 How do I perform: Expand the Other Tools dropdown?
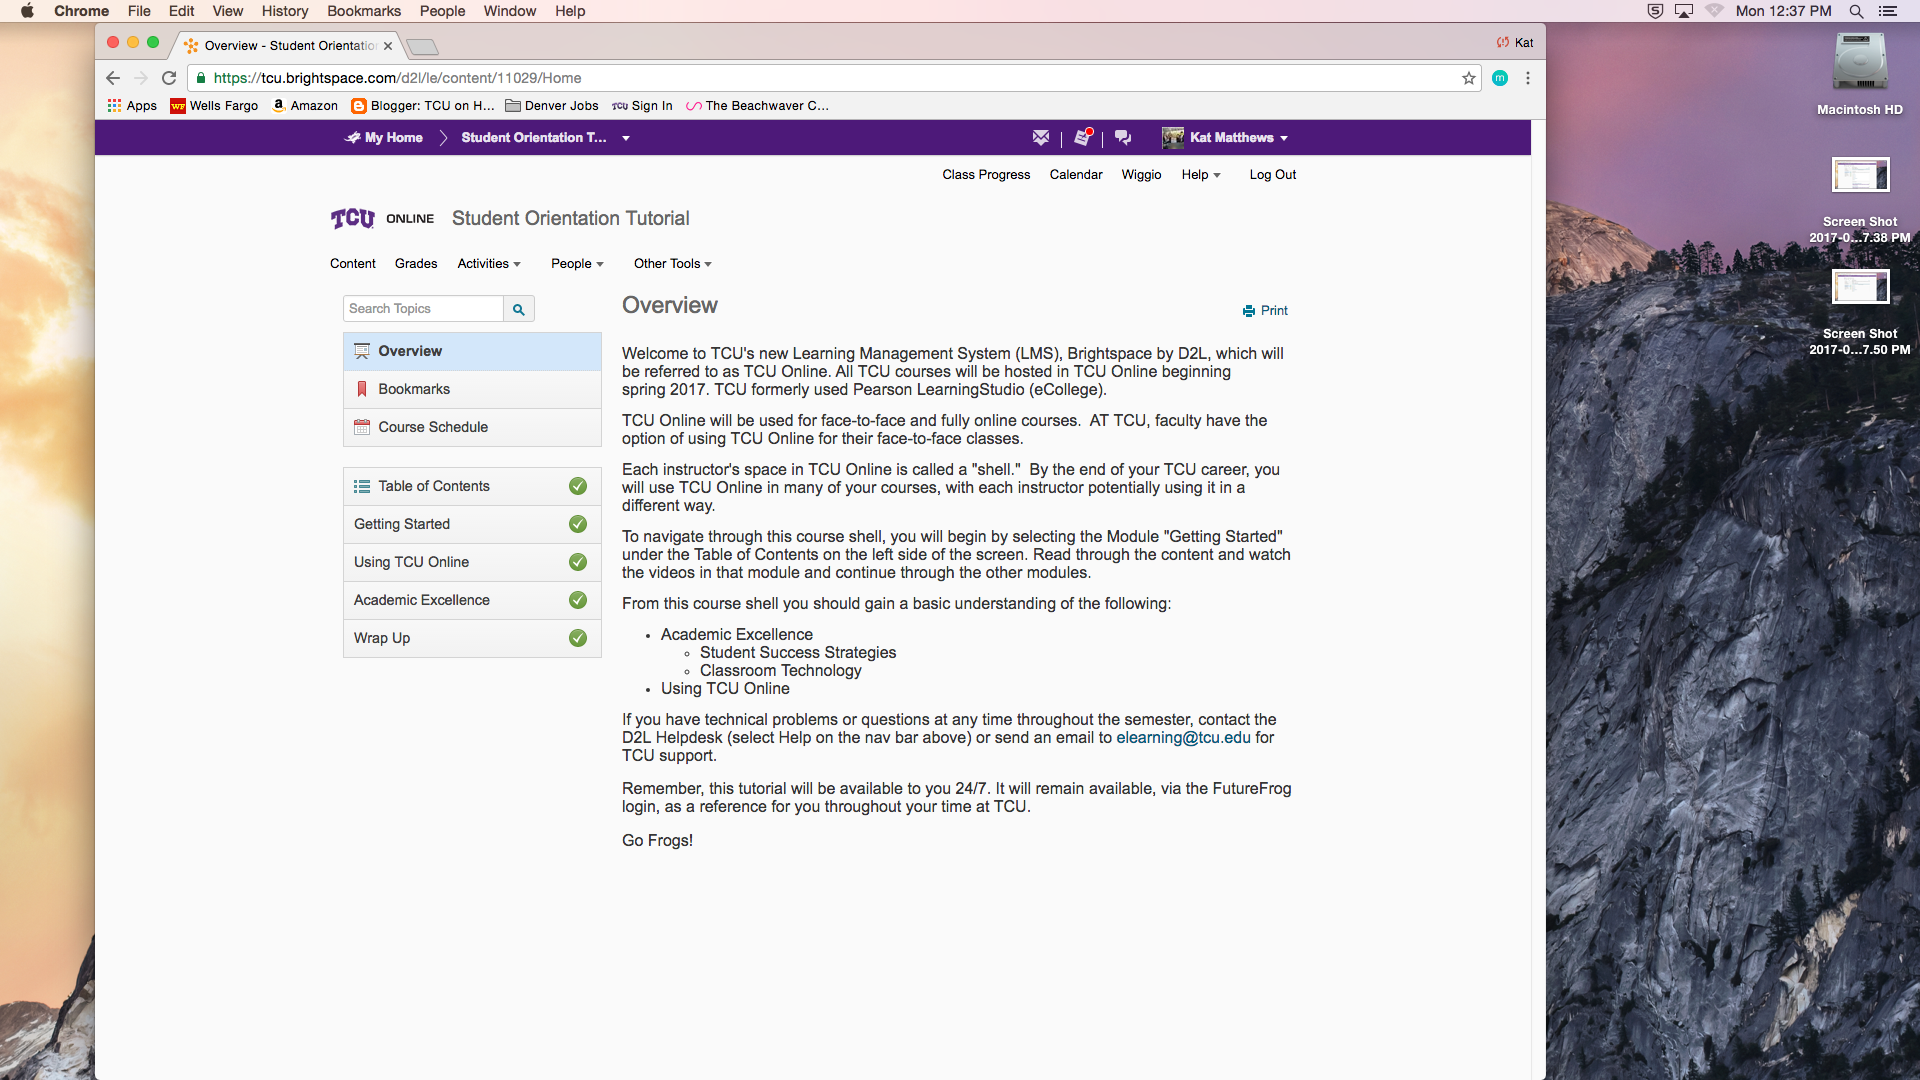pos(672,264)
